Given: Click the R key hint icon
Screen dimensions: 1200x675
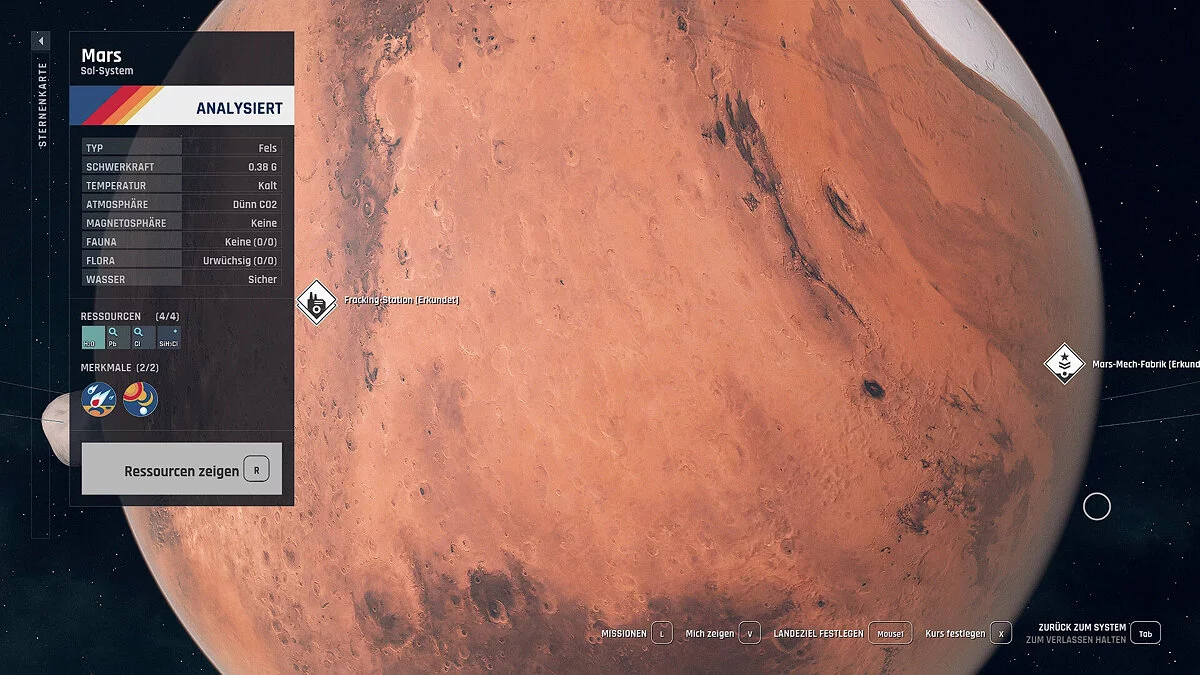Looking at the screenshot, I should (x=257, y=469).
